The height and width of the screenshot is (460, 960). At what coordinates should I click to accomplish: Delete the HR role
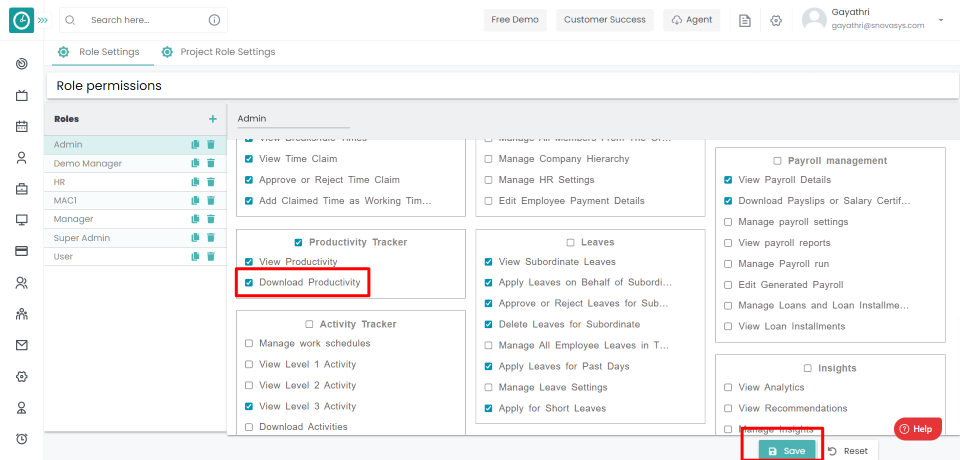(x=211, y=182)
